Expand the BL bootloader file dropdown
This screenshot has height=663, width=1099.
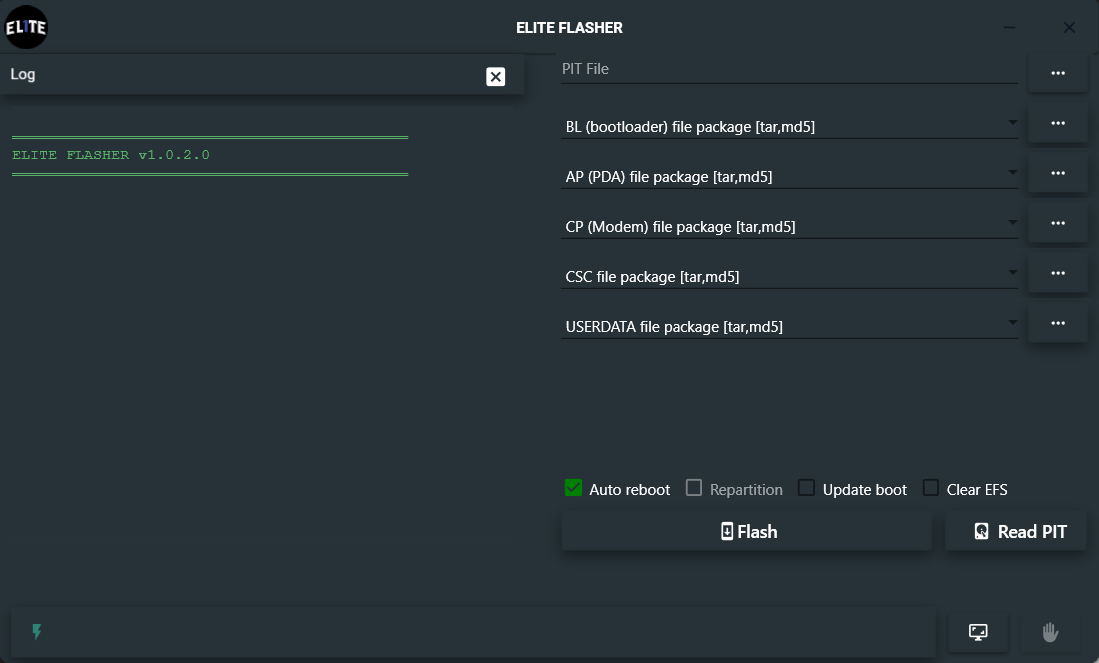click(1012, 123)
